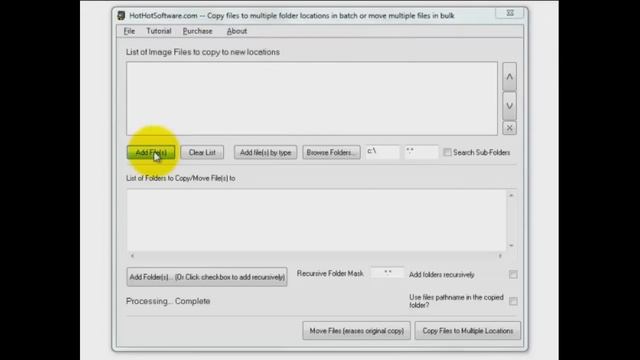Click Add Folder(s) button
The width and height of the screenshot is (640, 360).
[207, 277]
